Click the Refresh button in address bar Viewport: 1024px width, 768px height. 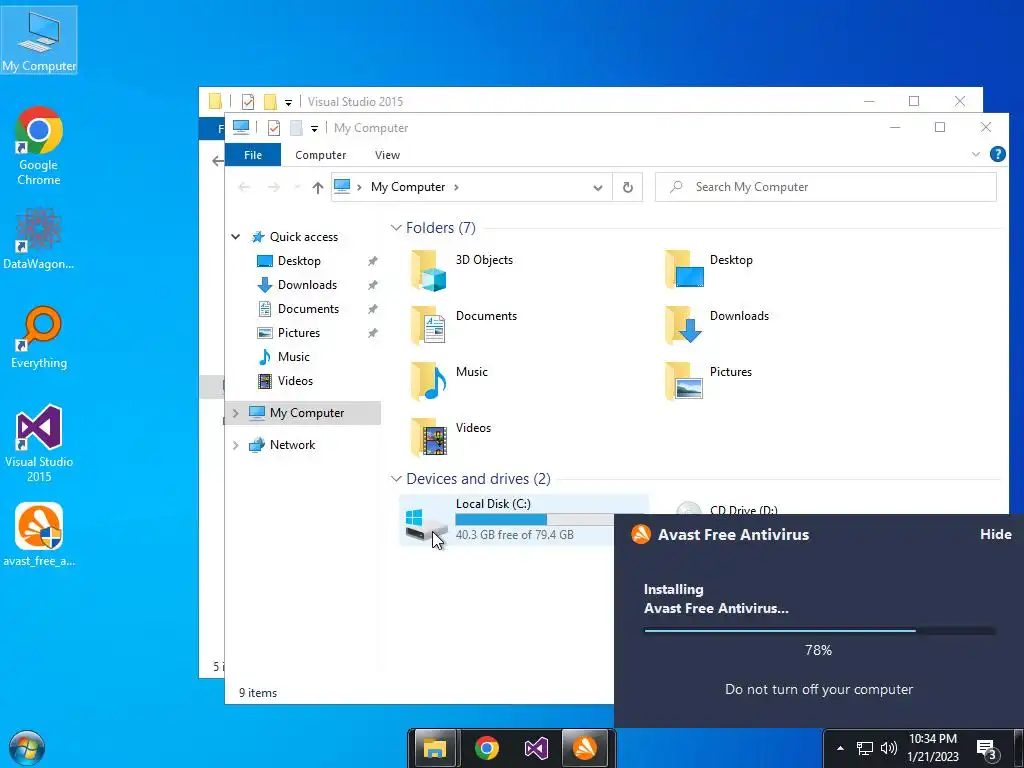(628, 187)
